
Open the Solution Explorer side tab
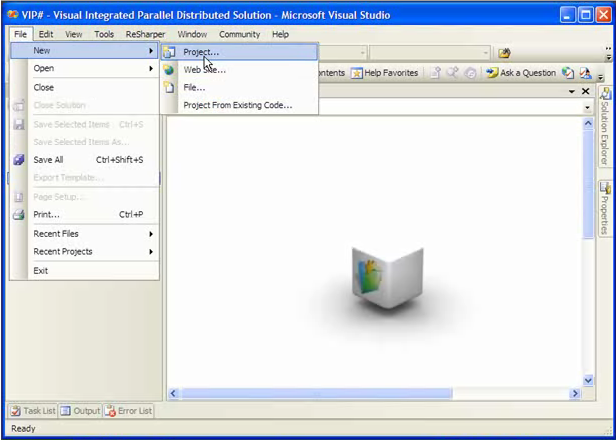click(x=605, y=126)
